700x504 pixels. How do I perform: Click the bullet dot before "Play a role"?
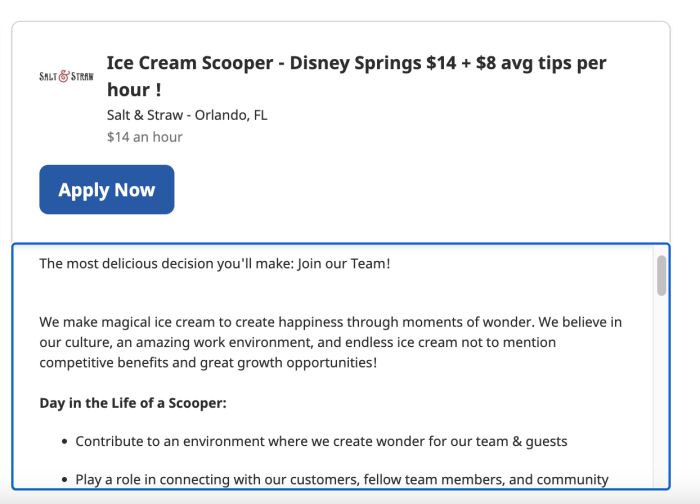click(64, 480)
